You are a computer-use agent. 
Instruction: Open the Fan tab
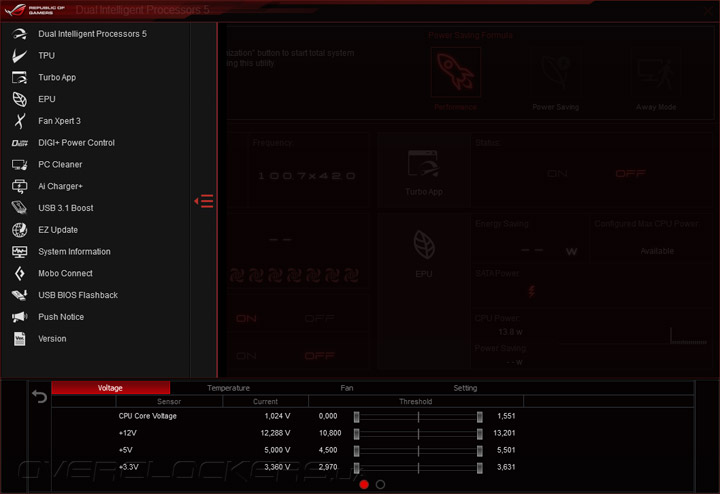point(347,388)
